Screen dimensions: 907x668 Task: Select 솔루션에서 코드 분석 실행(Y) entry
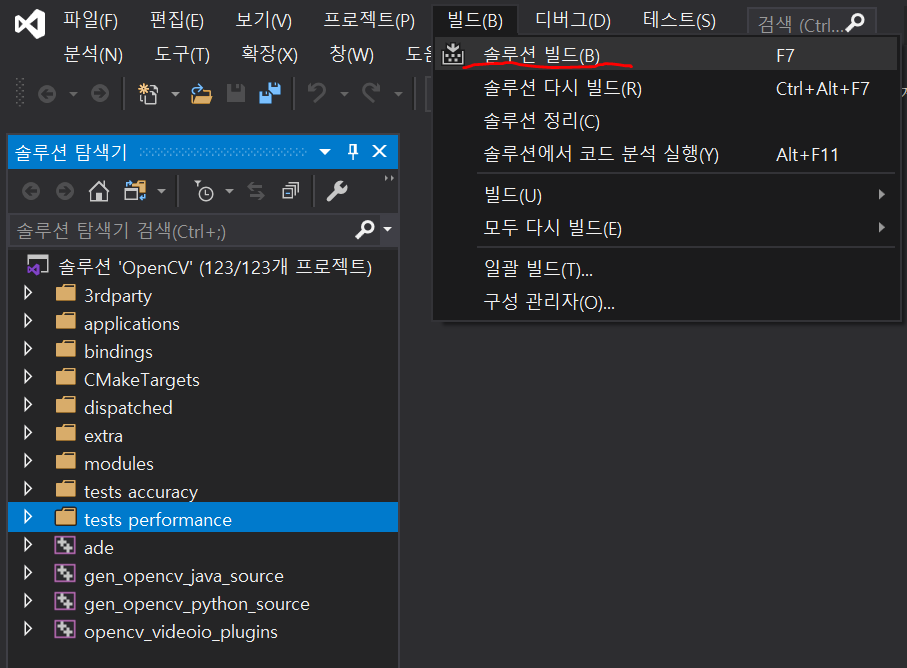pyautogui.click(x=666, y=154)
